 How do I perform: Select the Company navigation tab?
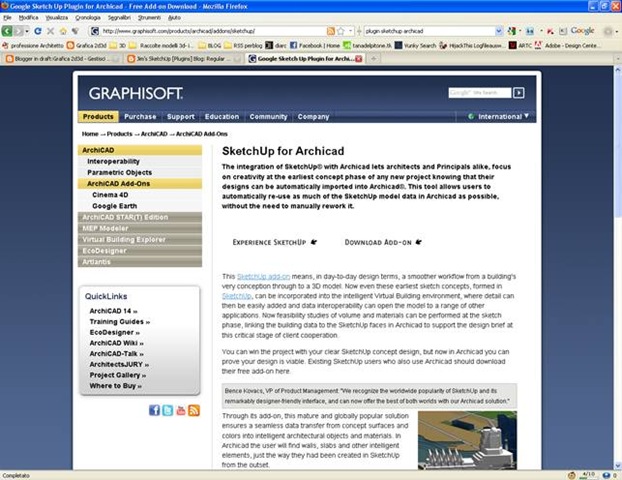pos(313,117)
